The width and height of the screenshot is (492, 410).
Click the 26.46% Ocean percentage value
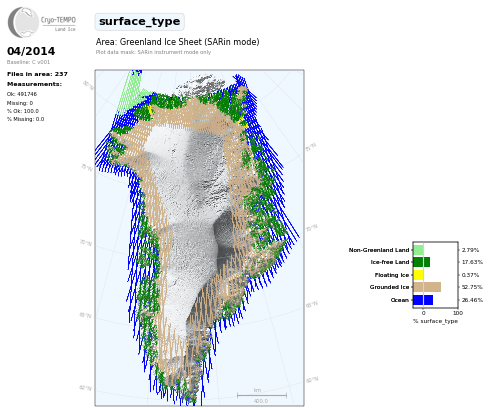(472, 300)
